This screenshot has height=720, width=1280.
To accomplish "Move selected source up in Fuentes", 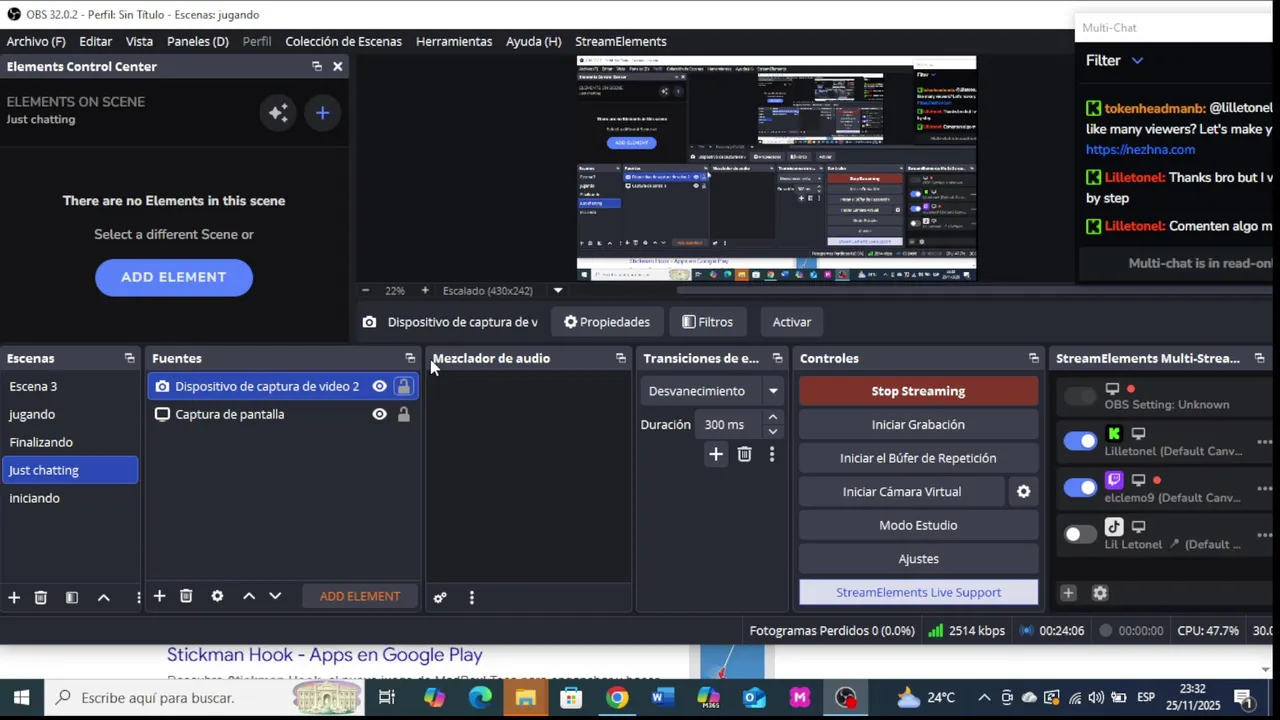I will pos(249,596).
